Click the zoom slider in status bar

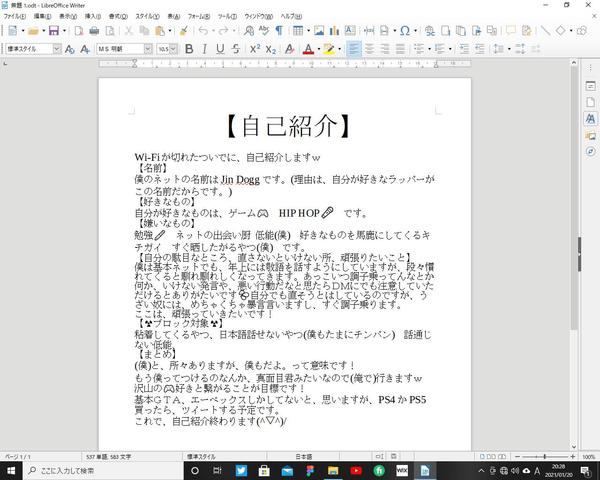545,457
